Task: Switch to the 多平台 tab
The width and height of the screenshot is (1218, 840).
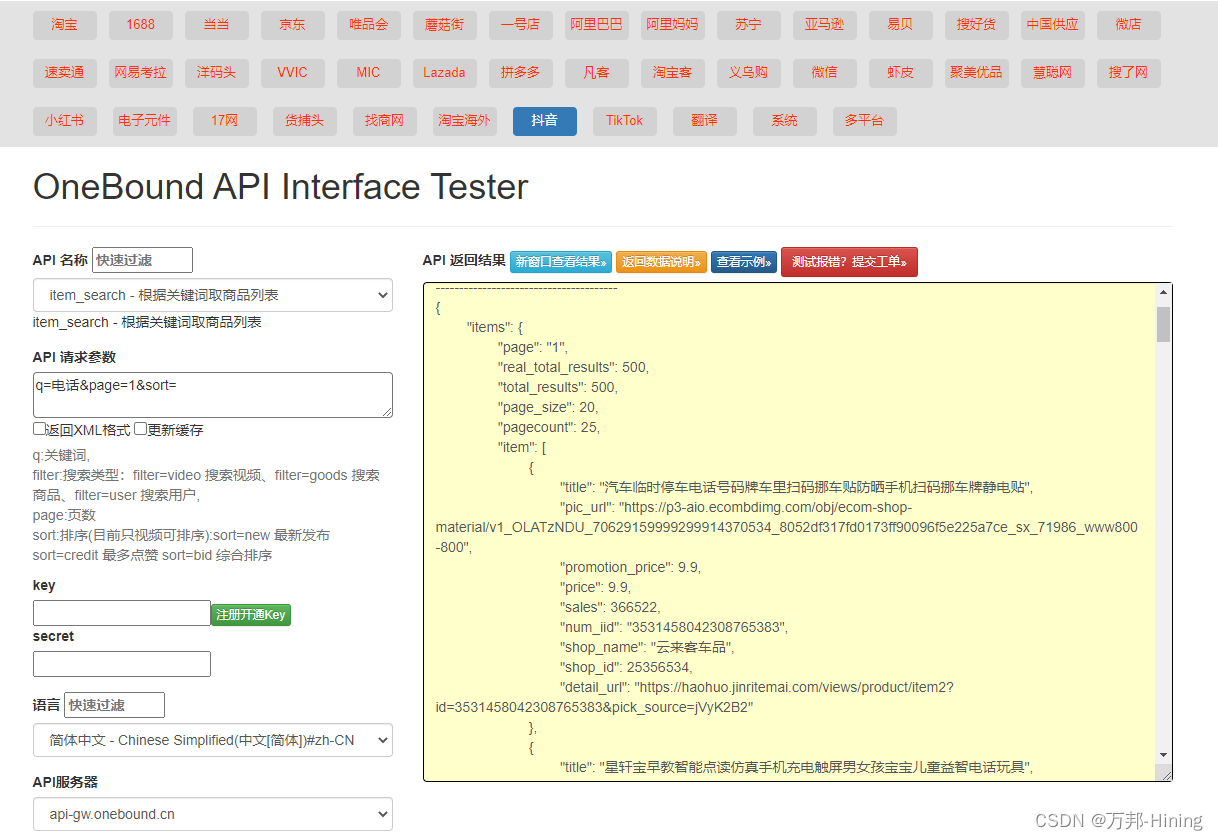Action: click(x=865, y=121)
